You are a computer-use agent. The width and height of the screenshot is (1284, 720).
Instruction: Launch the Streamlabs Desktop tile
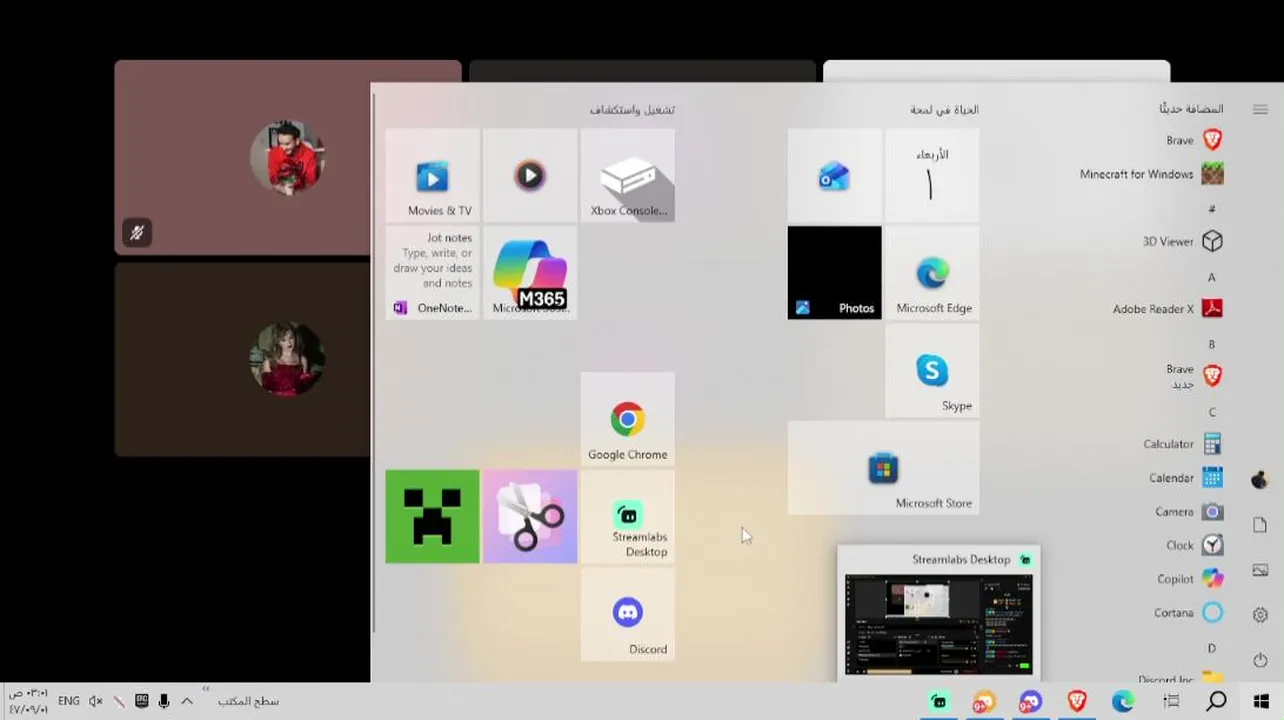point(628,517)
